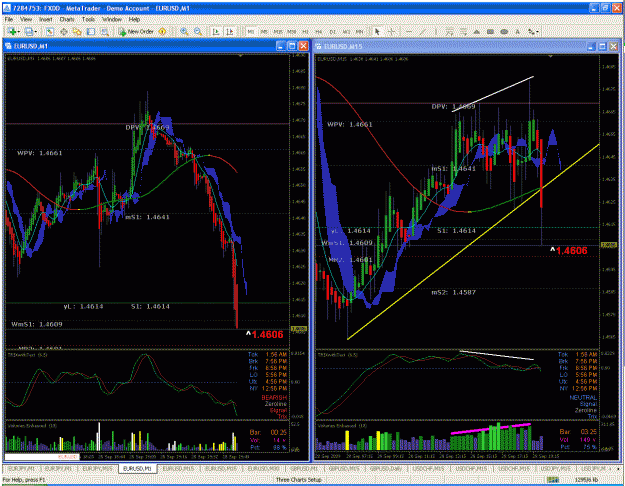This screenshot has height=486, width=625.
Task: Click the WPV: 1.4661 label in the EURUSD,M1 chart
Action: [x=40, y=153]
